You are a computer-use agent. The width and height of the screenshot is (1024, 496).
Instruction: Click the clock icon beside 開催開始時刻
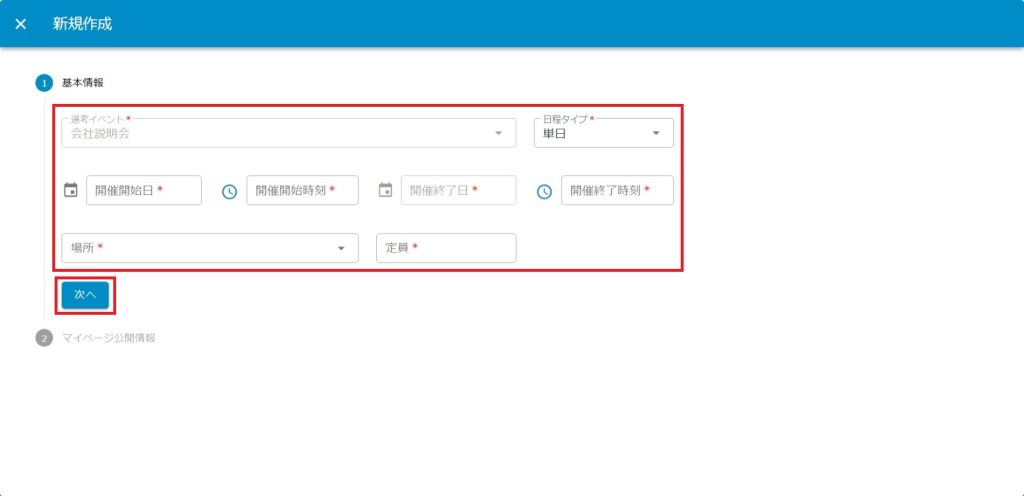point(229,191)
